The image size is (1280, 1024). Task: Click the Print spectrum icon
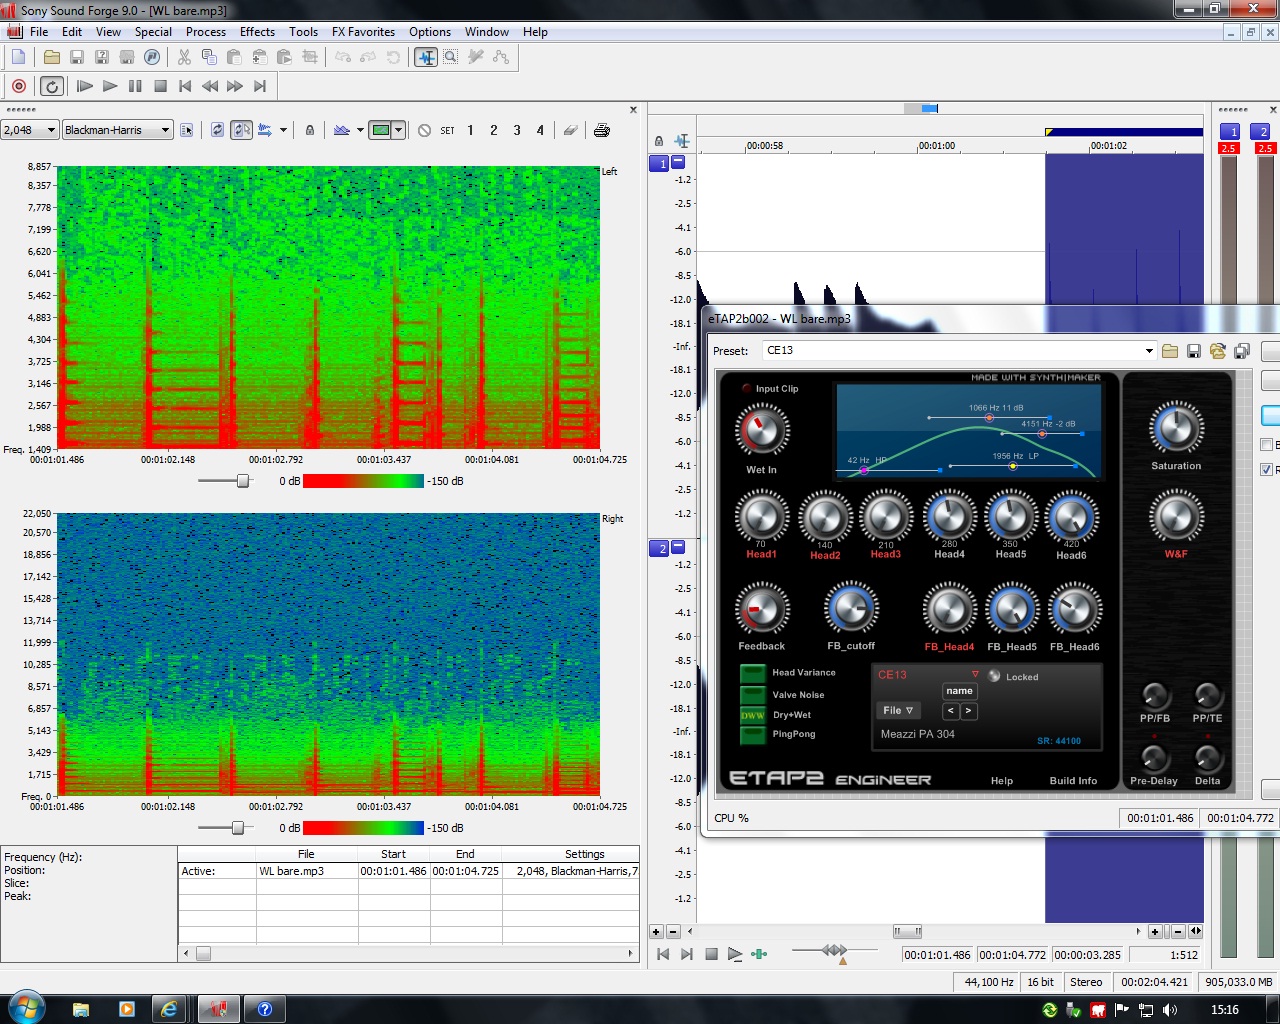click(602, 130)
